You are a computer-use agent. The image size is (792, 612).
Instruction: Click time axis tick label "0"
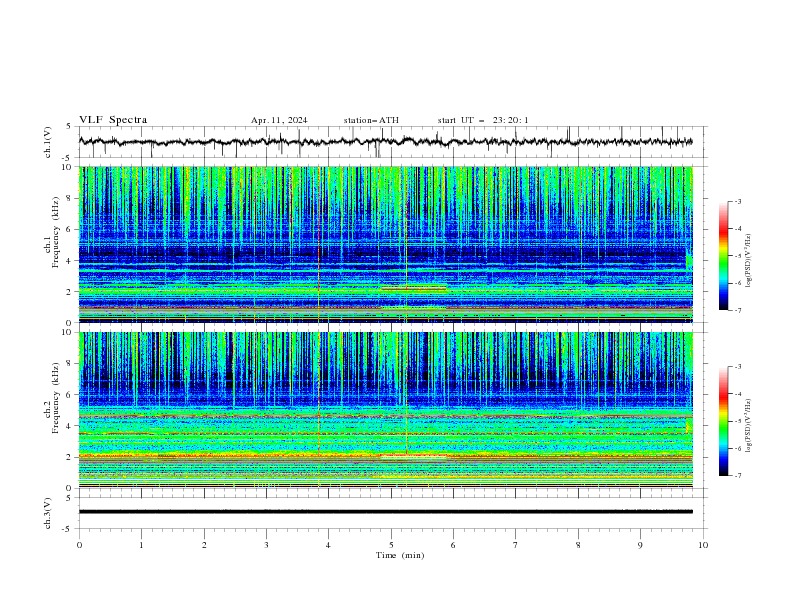(x=79, y=545)
